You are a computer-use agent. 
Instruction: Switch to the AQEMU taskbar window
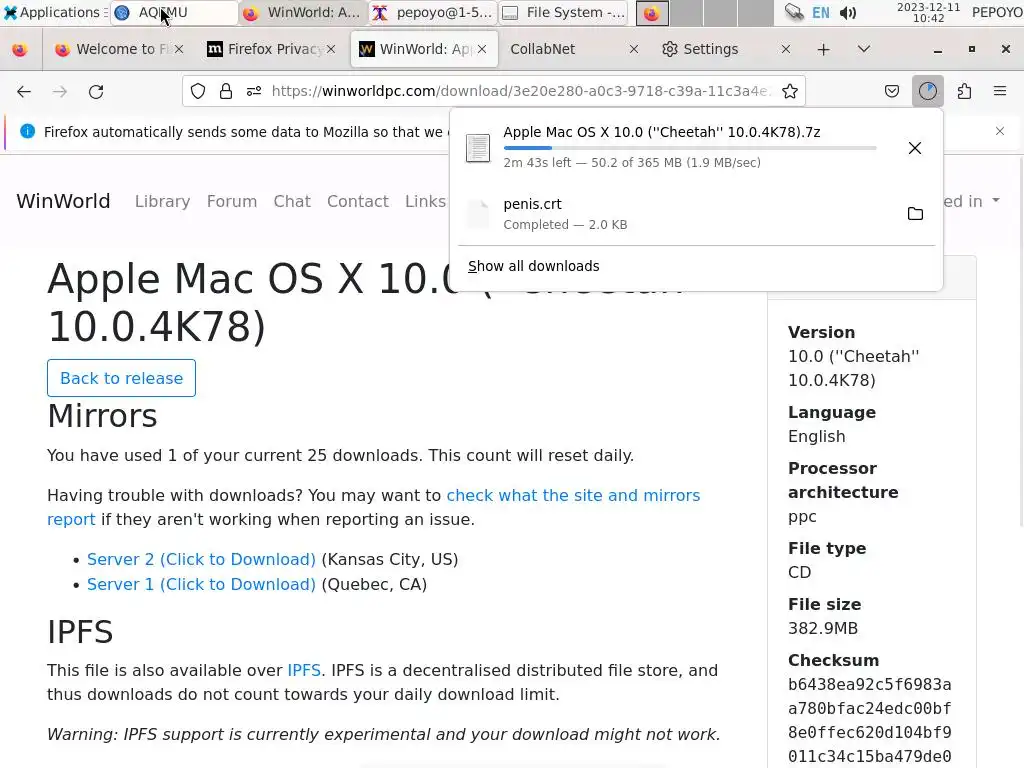click(174, 13)
